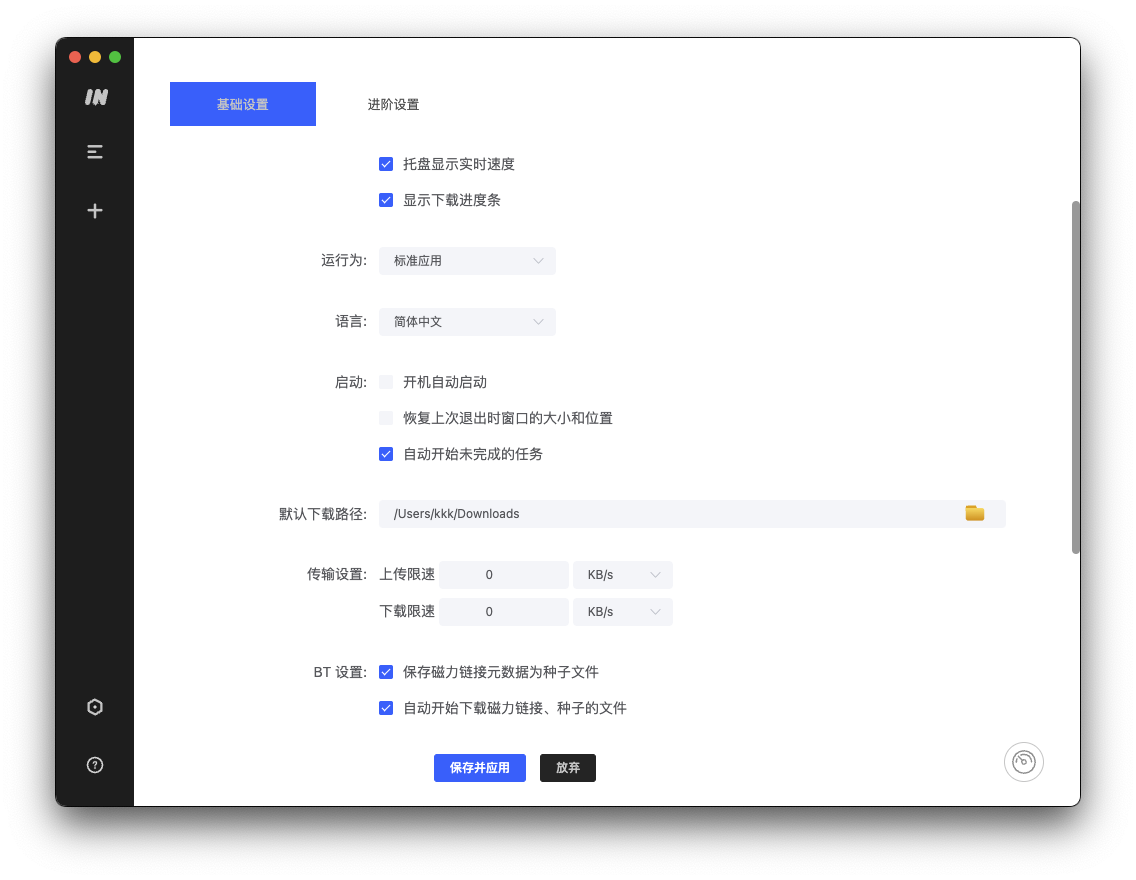The width and height of the screenshot is (1136, 880).
Task: Uncheck 保存磁力链接元数据为种子文件
Action: 386,672
